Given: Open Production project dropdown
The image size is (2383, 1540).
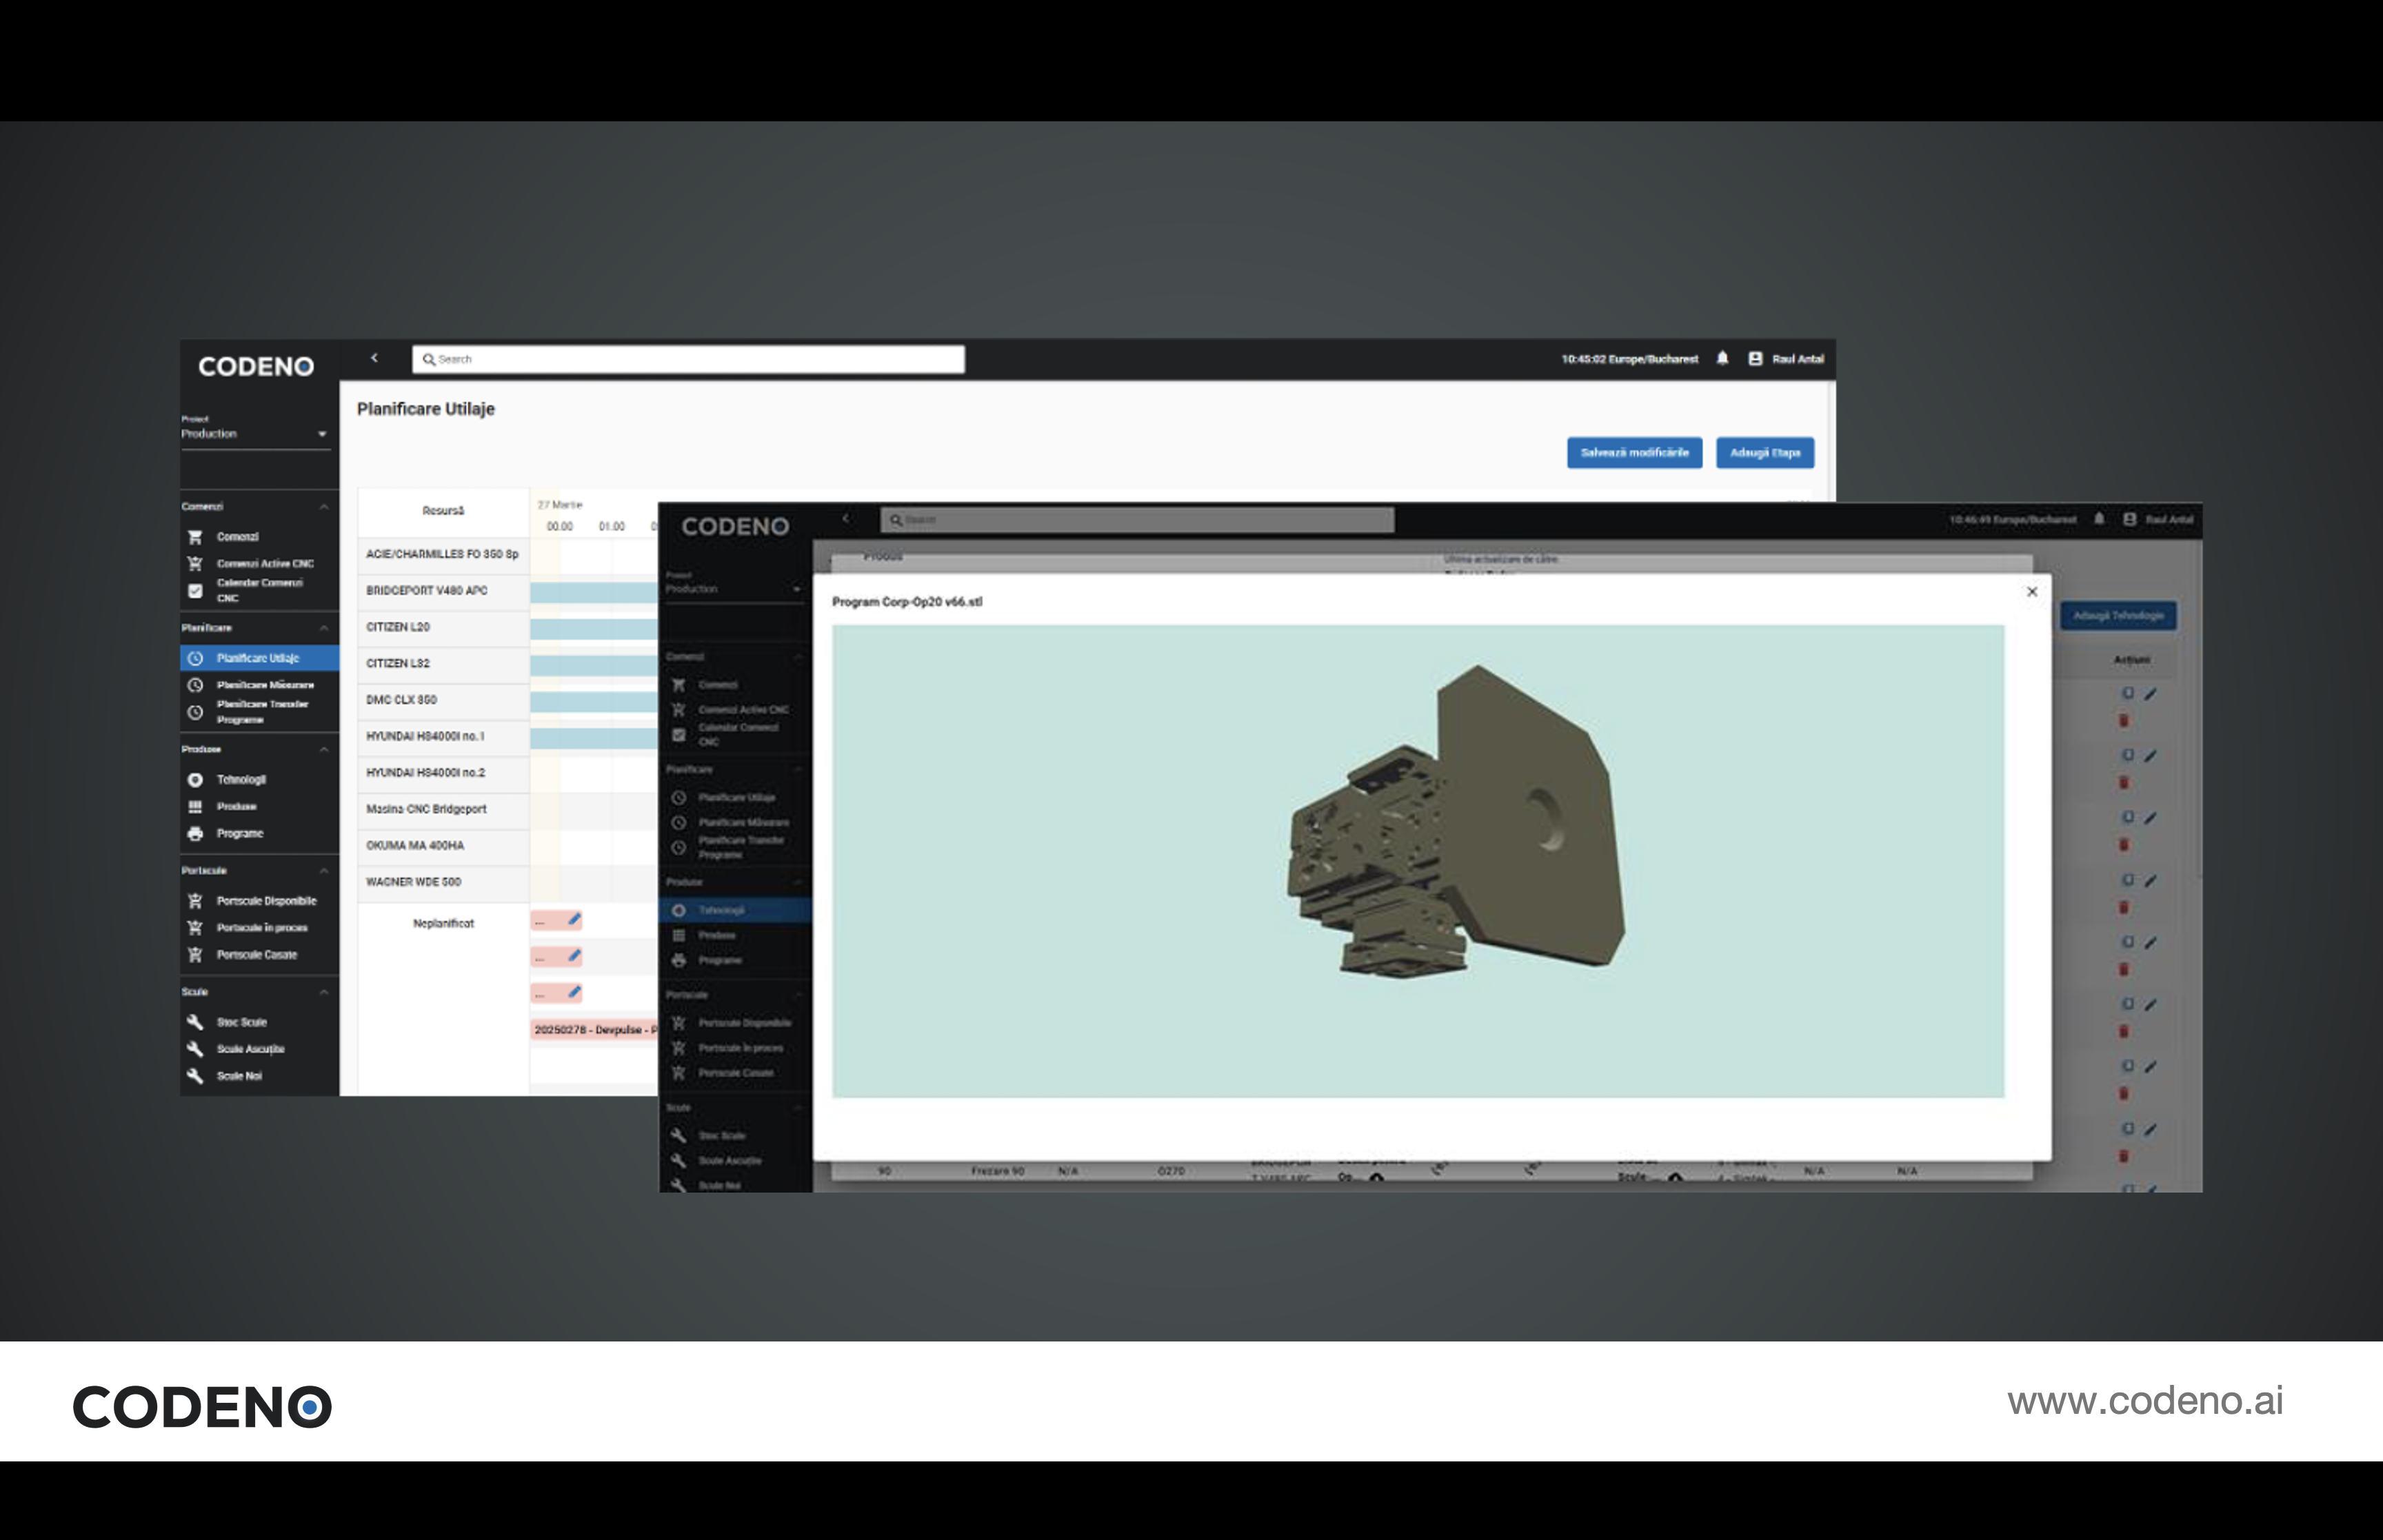Looking at the screenshot, I should coord(255,434).
